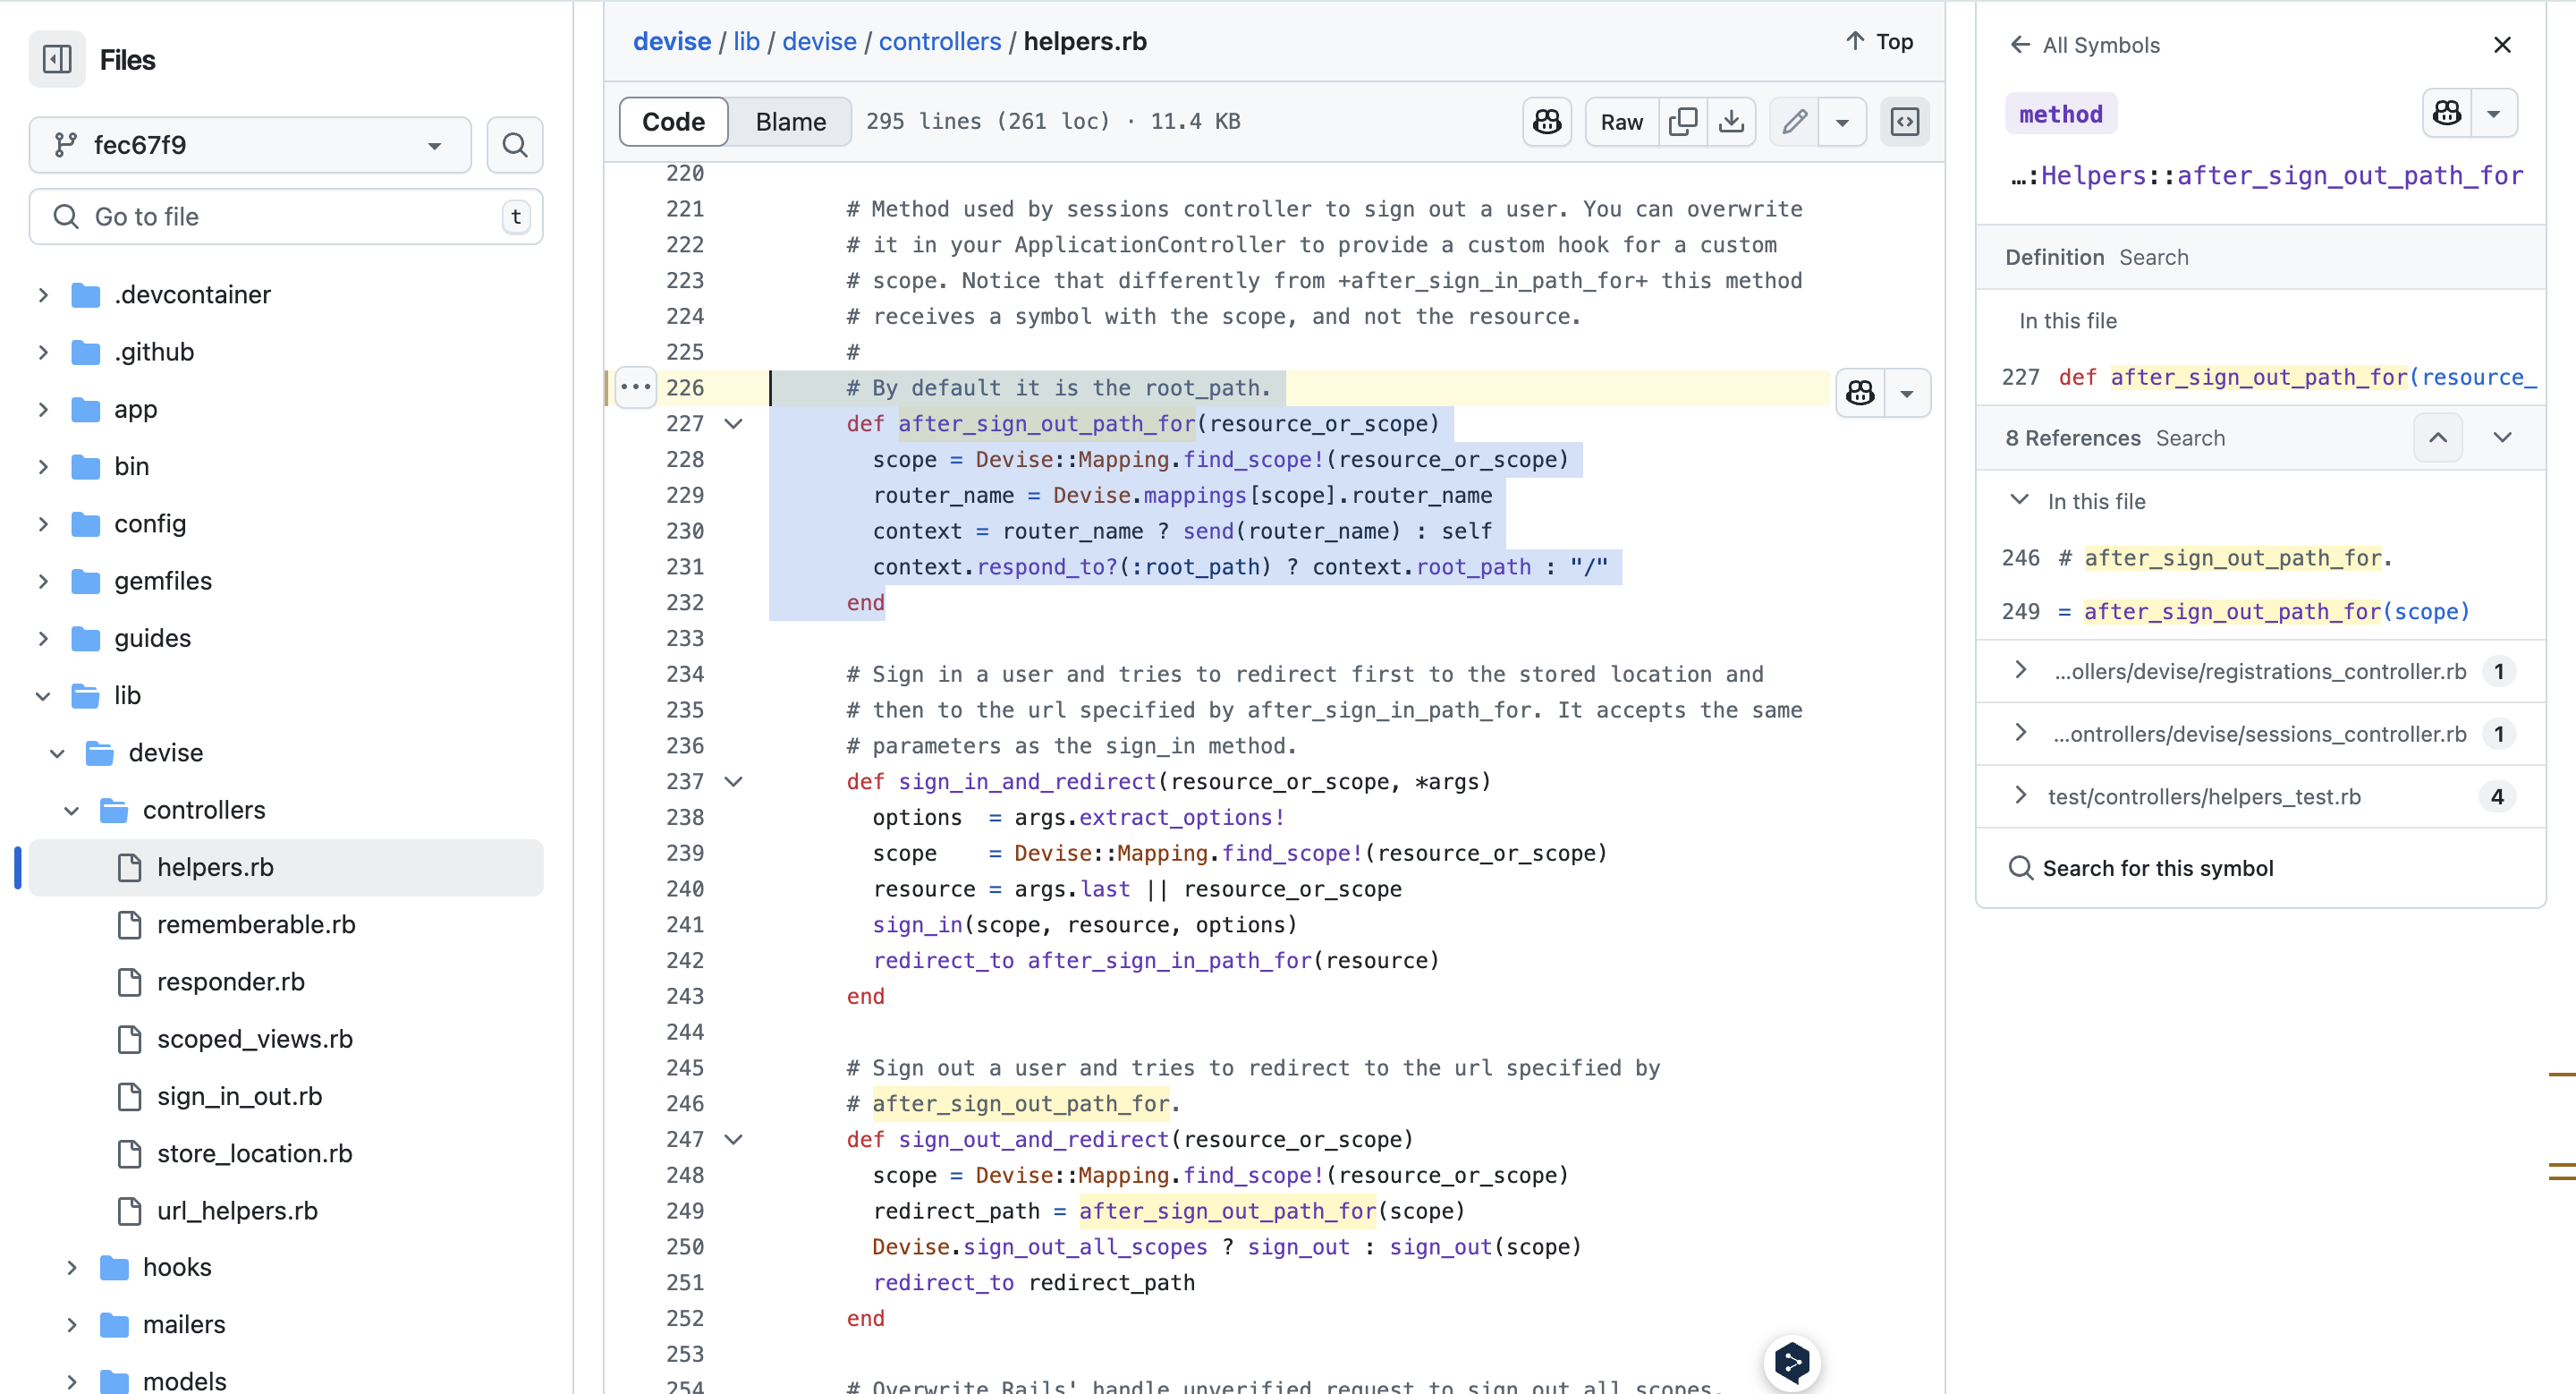Fold the sign_in_and_redirect method at line 237
This screenshot has height=1394, width=2576.
(x=733, y=782)
